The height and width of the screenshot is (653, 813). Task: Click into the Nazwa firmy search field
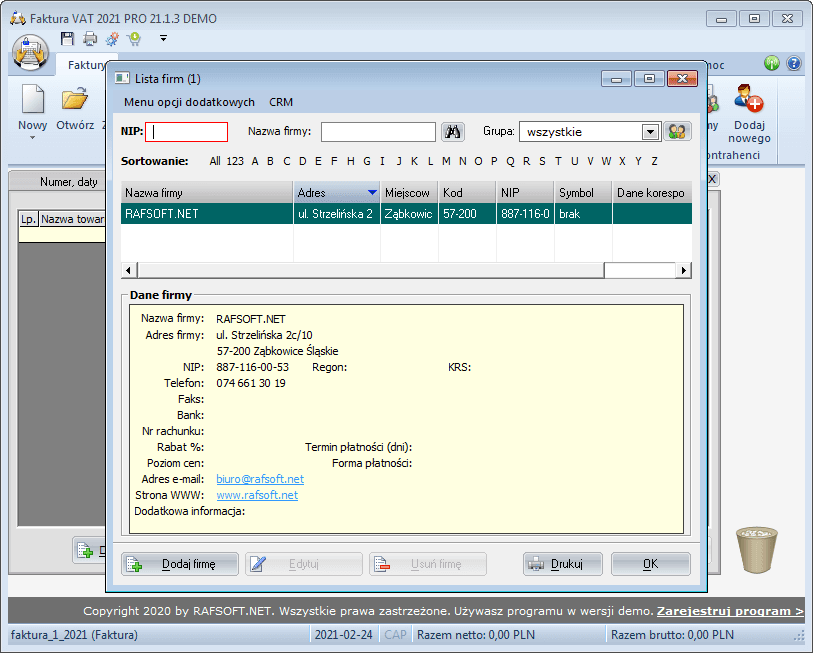pyautogui.click(x=378, y=131)
